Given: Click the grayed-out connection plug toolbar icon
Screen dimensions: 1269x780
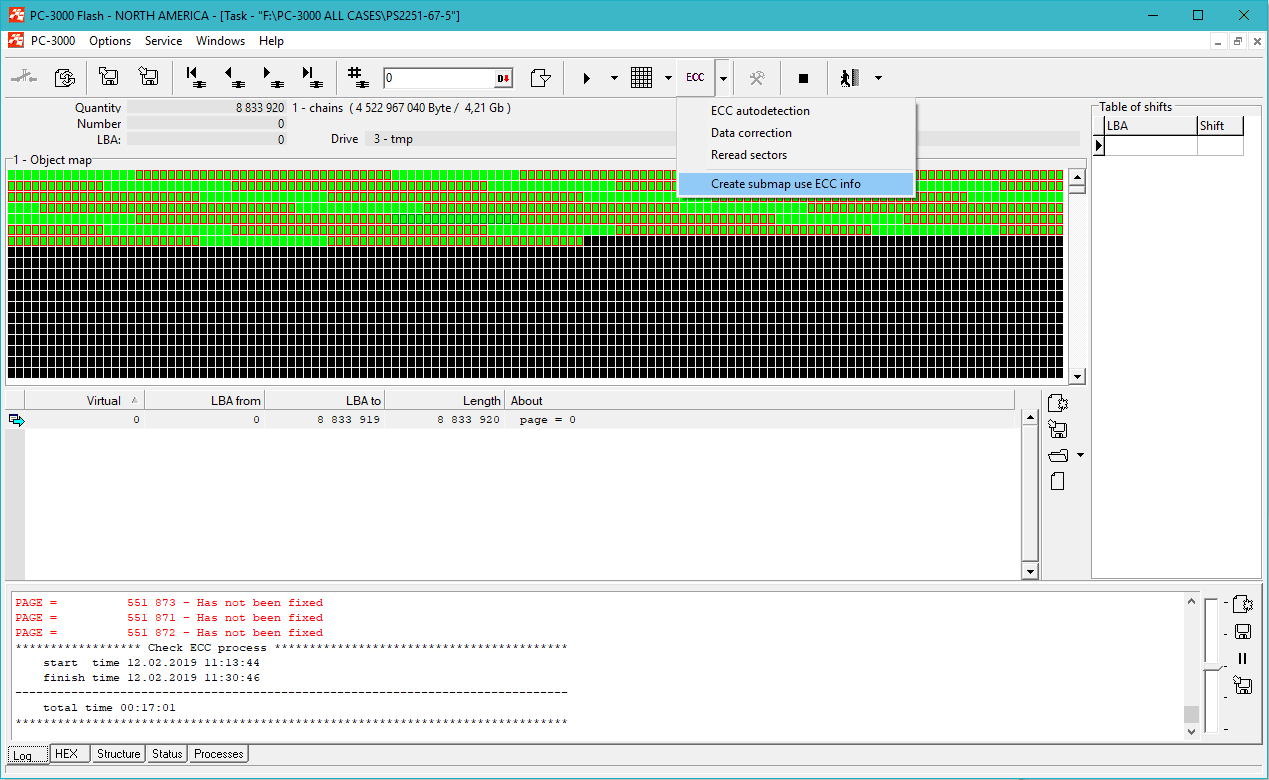Looking at the screenshot, I should (x=24, y=78).
